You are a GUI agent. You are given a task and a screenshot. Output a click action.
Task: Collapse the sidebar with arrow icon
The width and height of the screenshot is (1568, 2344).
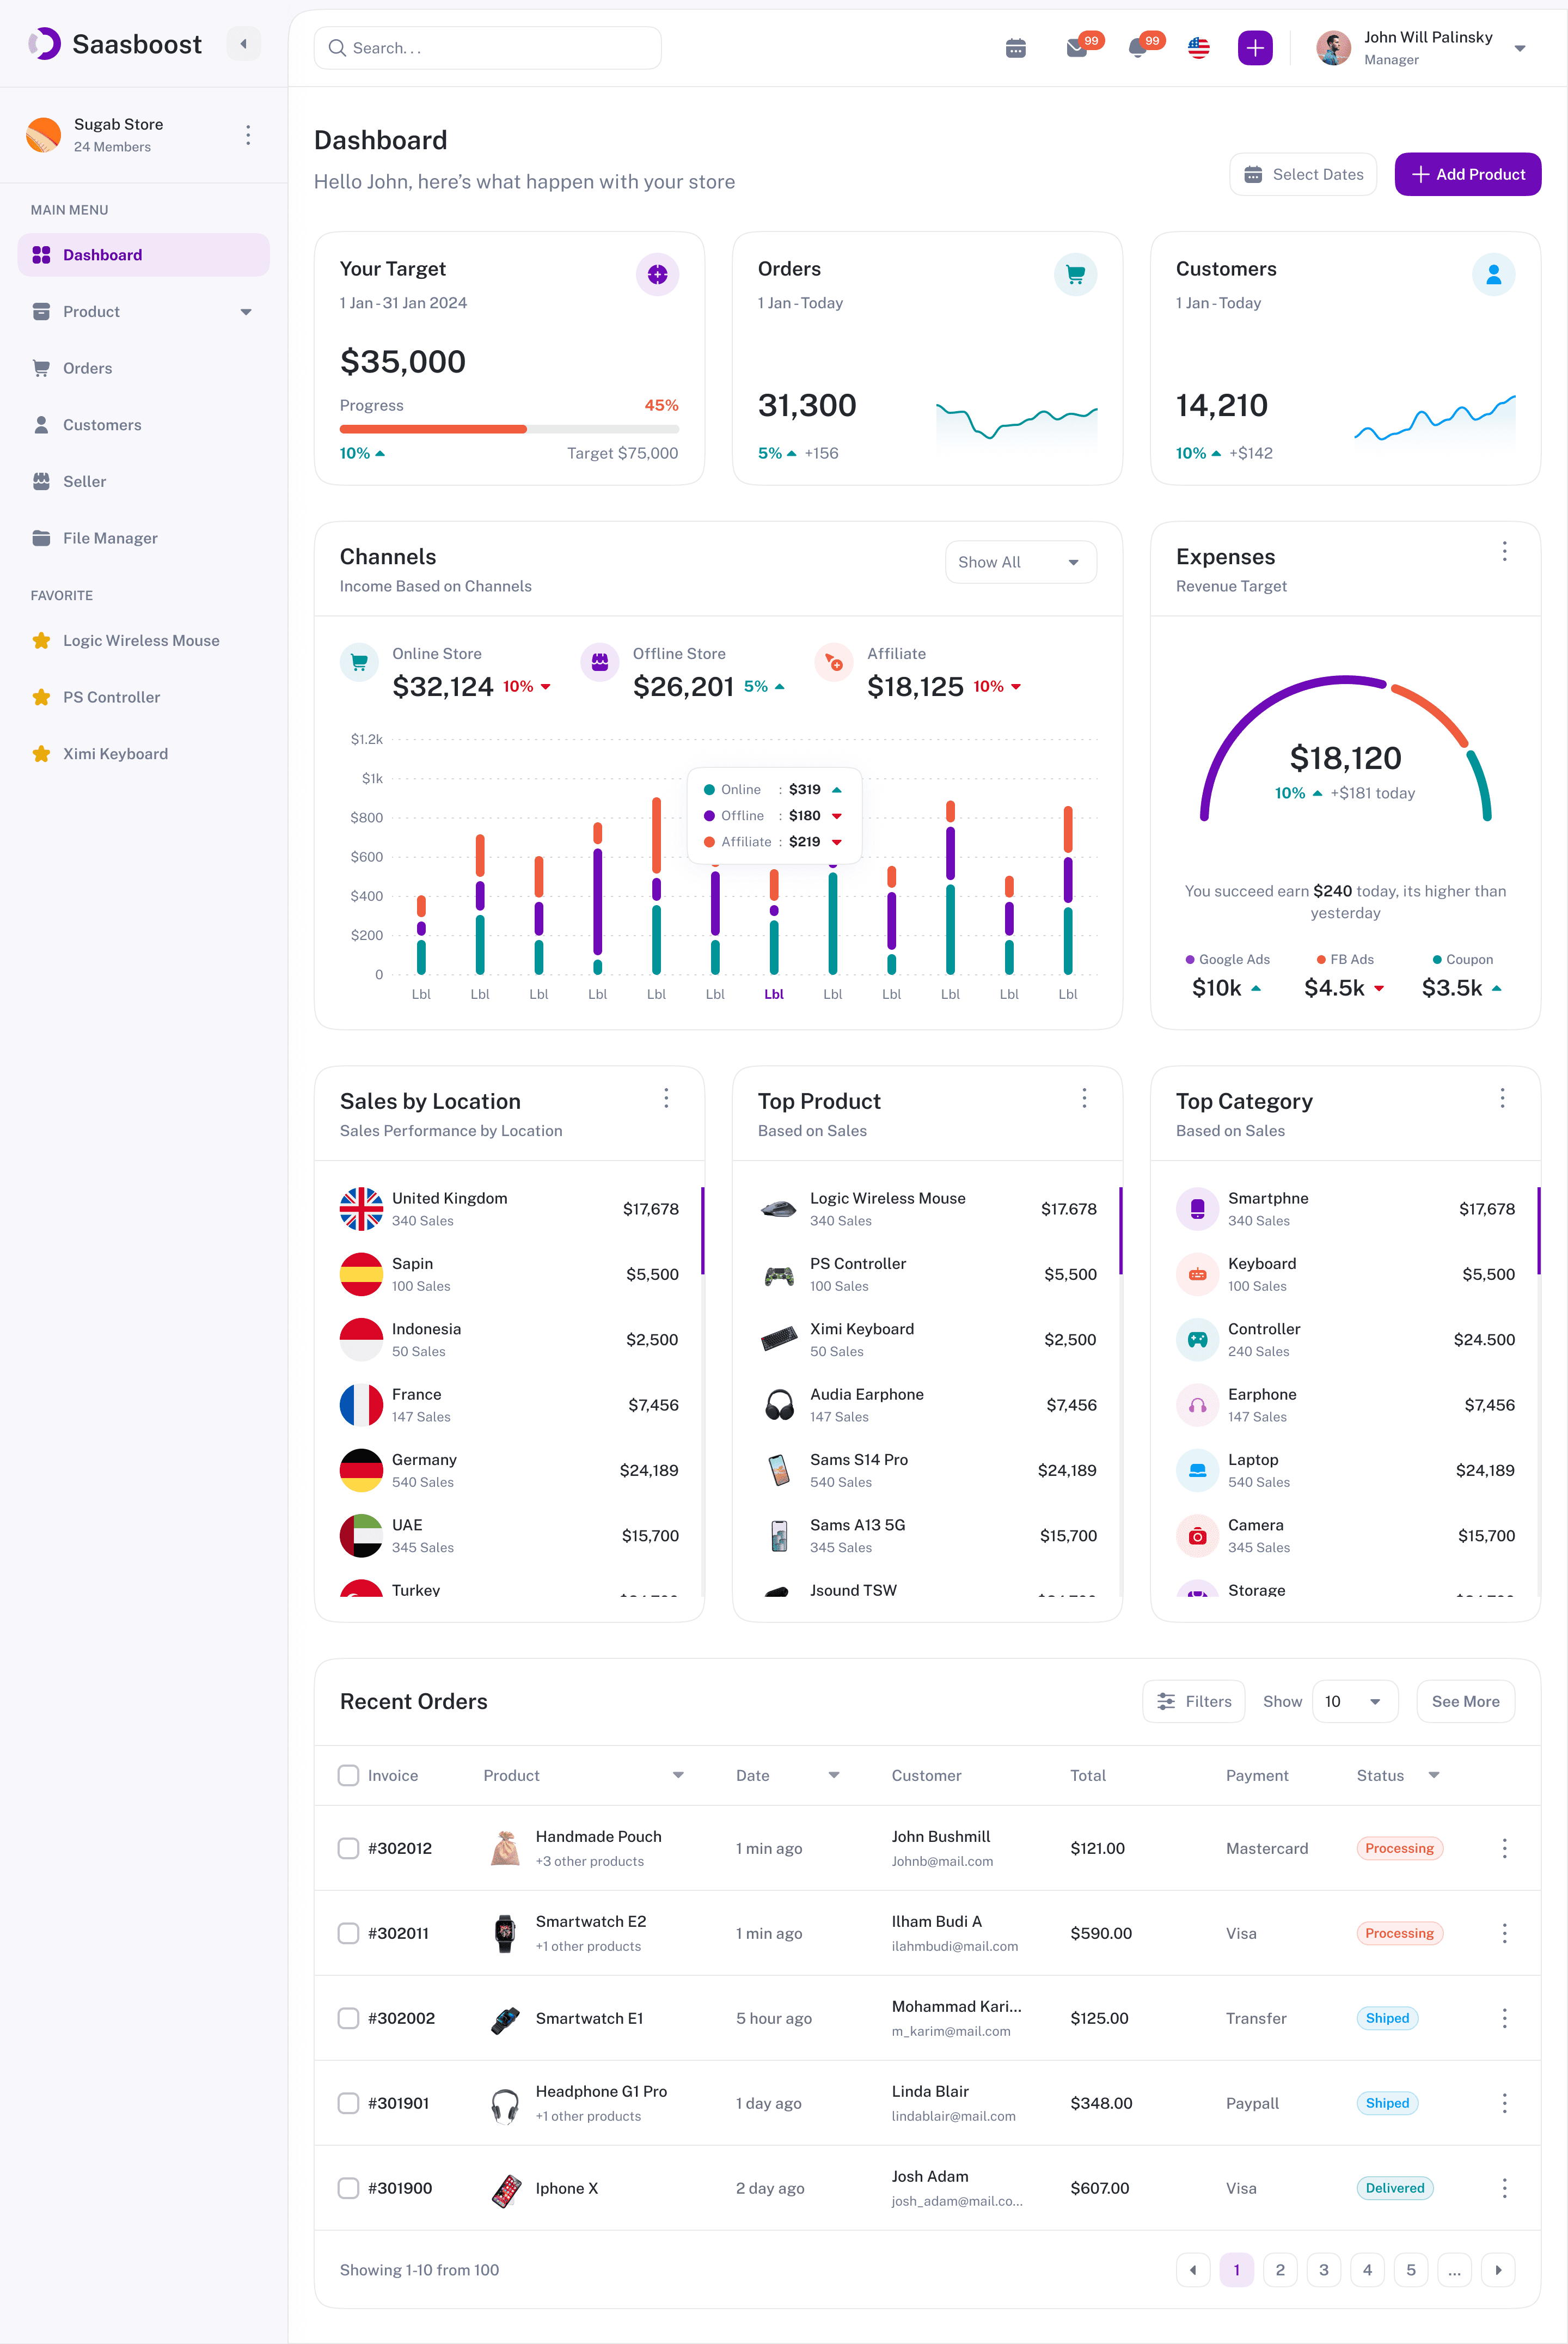click(243, 44)
